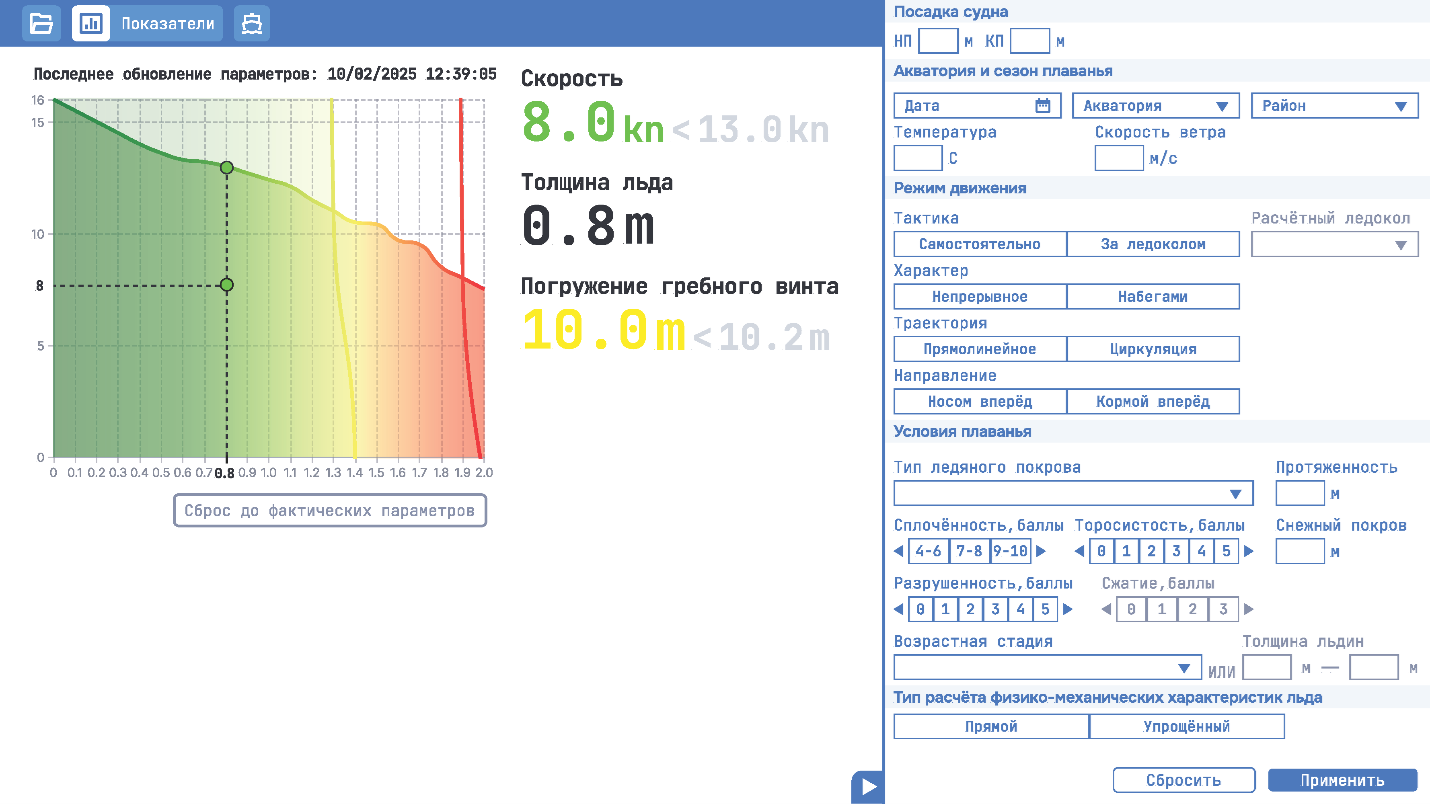1430x804 pixels.
Task: Click the green point on the speed curve
Action: pos(227,167)
